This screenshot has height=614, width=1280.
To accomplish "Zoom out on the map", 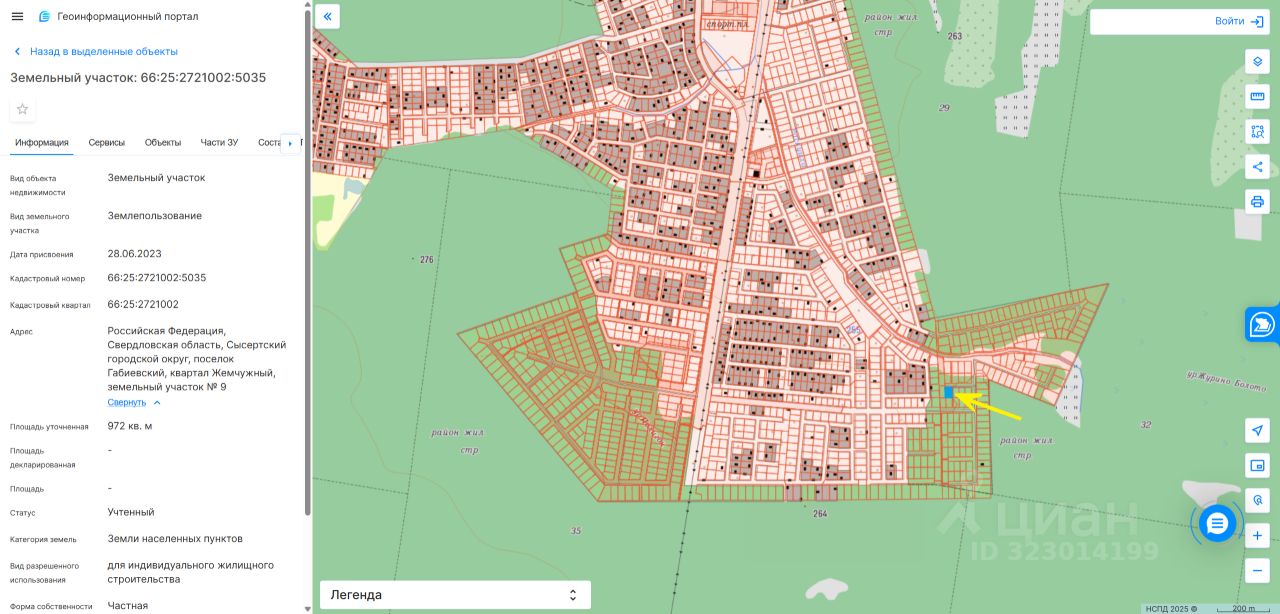I will pos(1257,570).
